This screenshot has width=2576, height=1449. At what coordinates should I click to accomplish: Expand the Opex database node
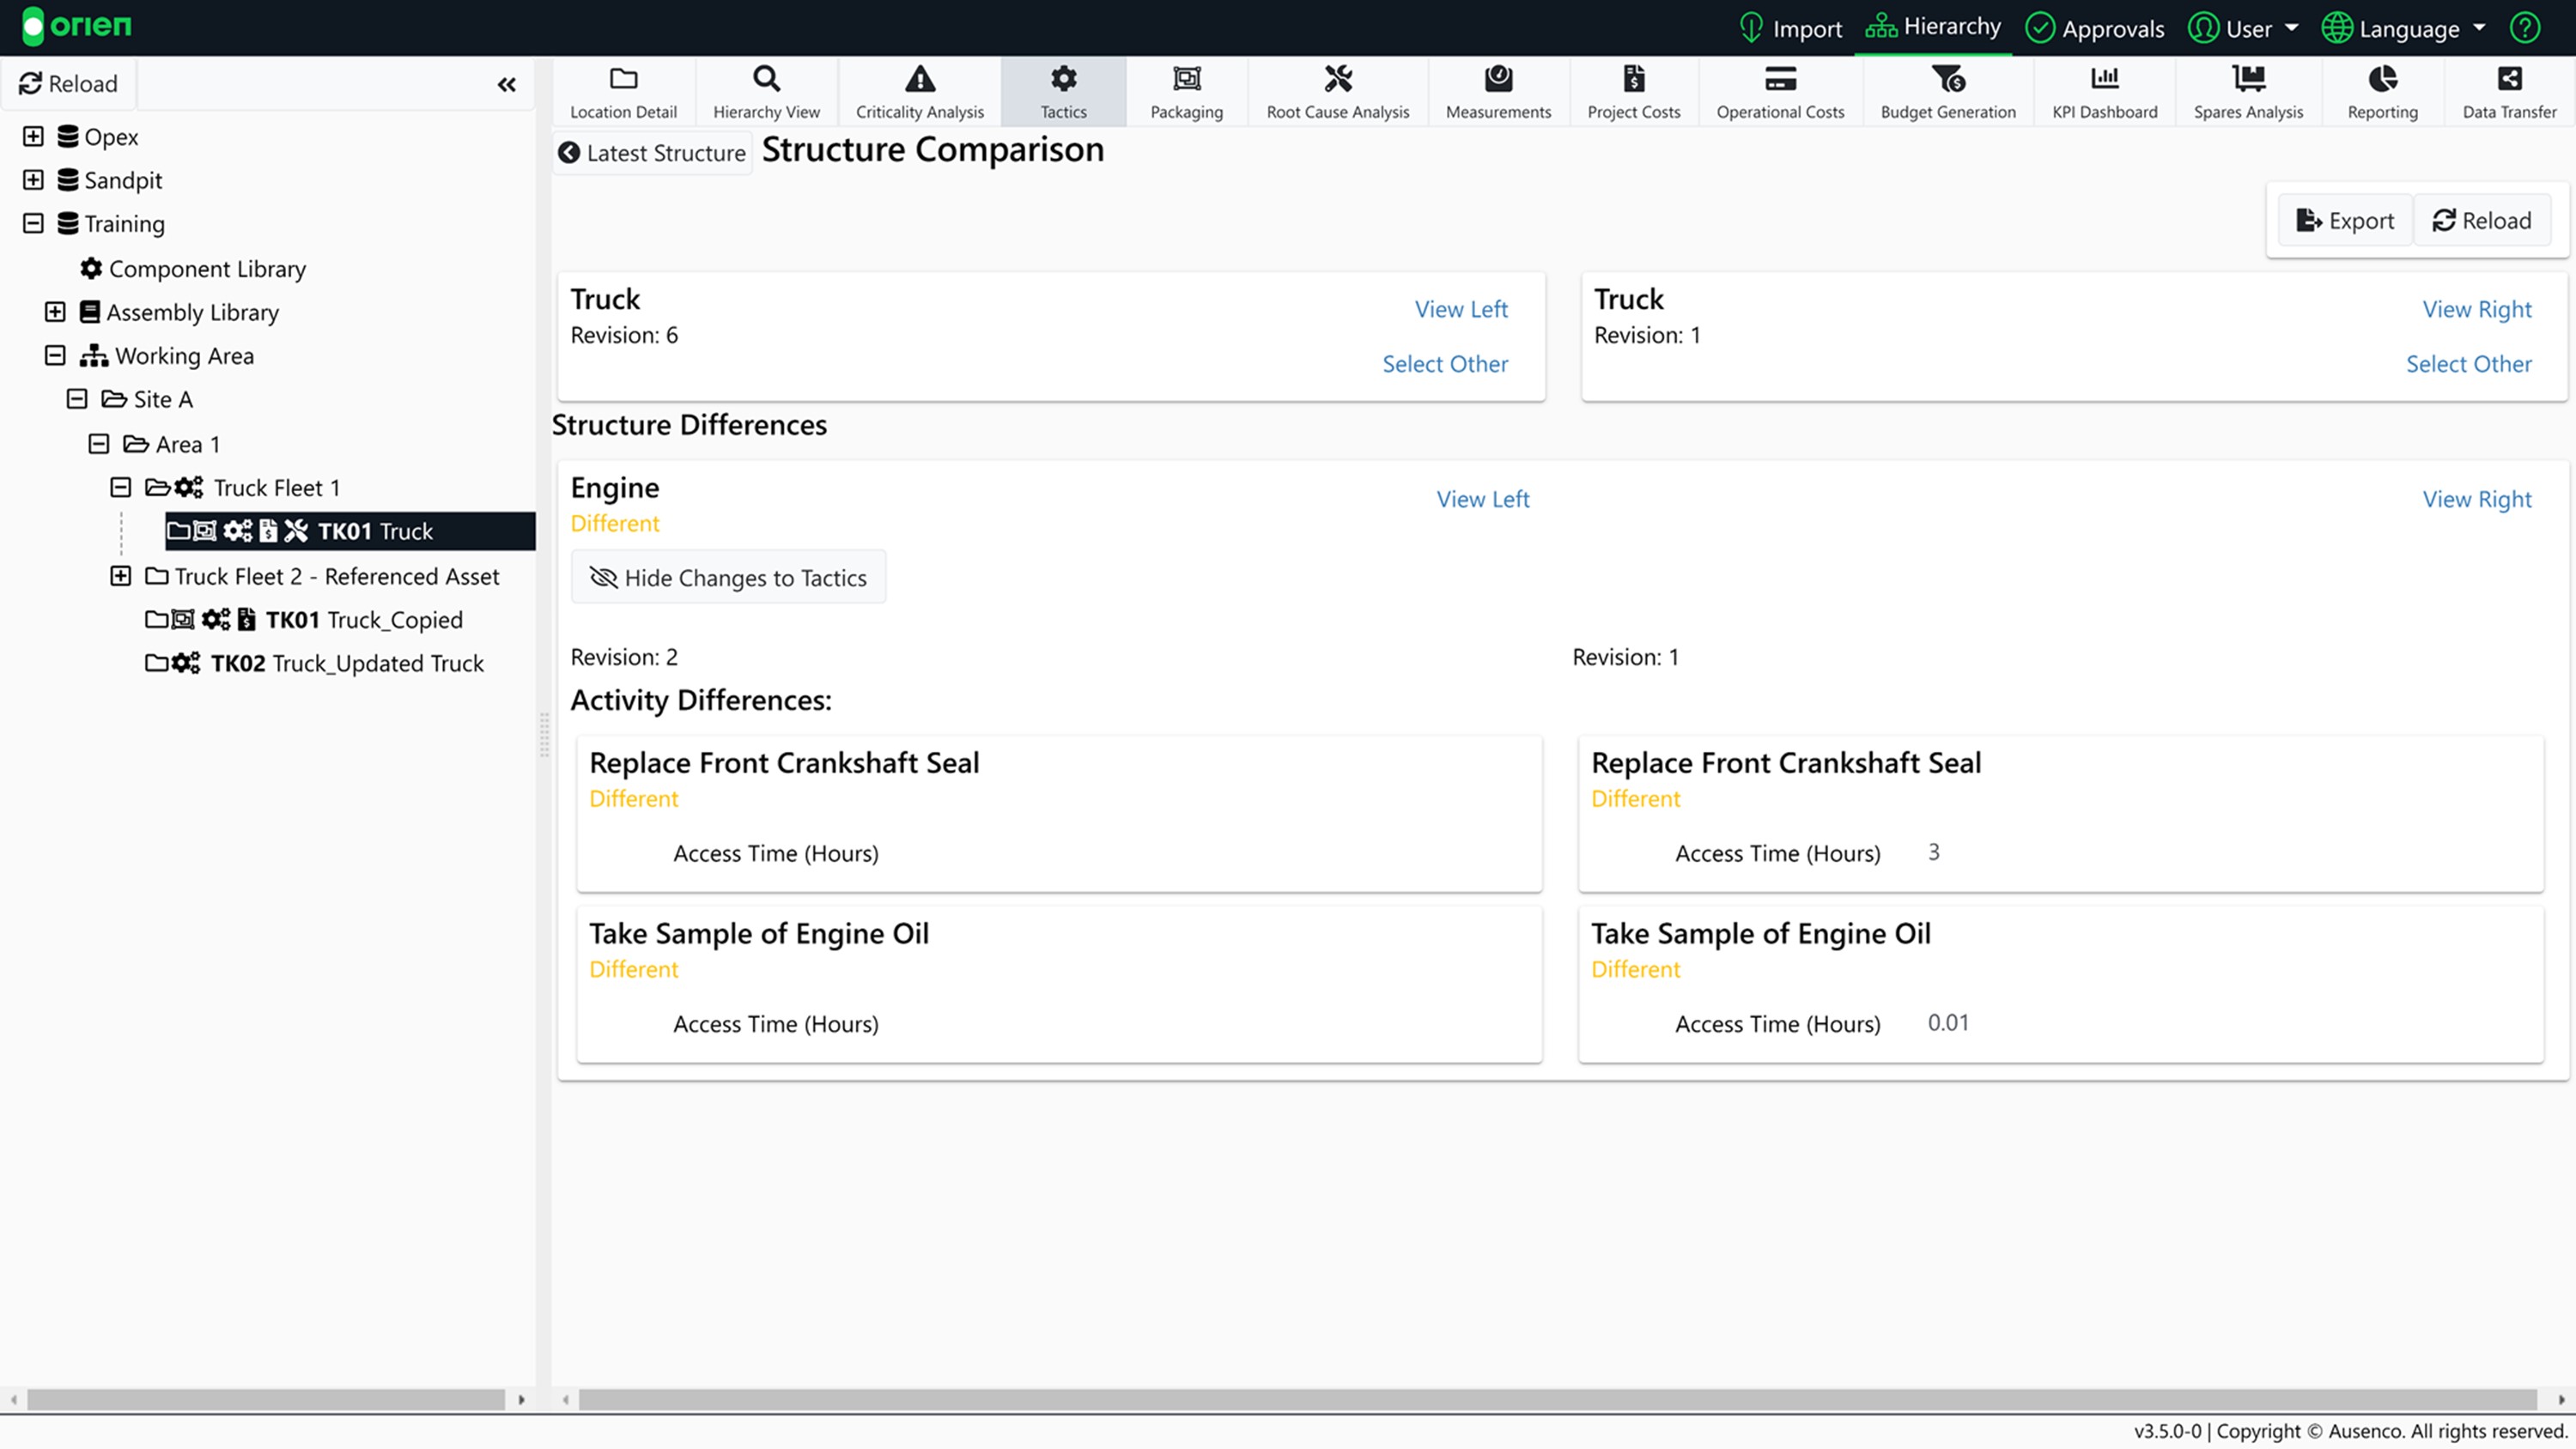(33, 136)
